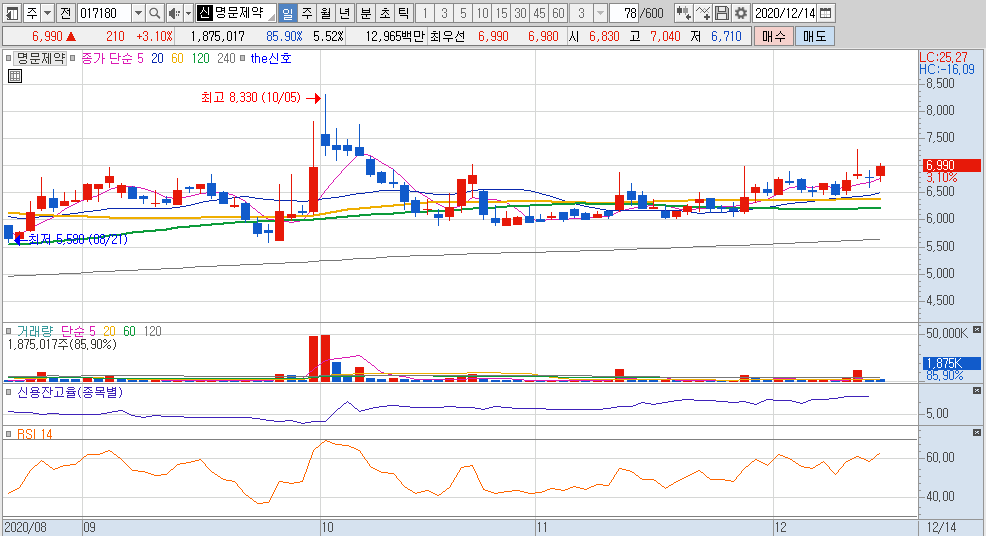Select the 틱 tick chart period
Viewport: 986px width, 536px height.
coord(404,13)
